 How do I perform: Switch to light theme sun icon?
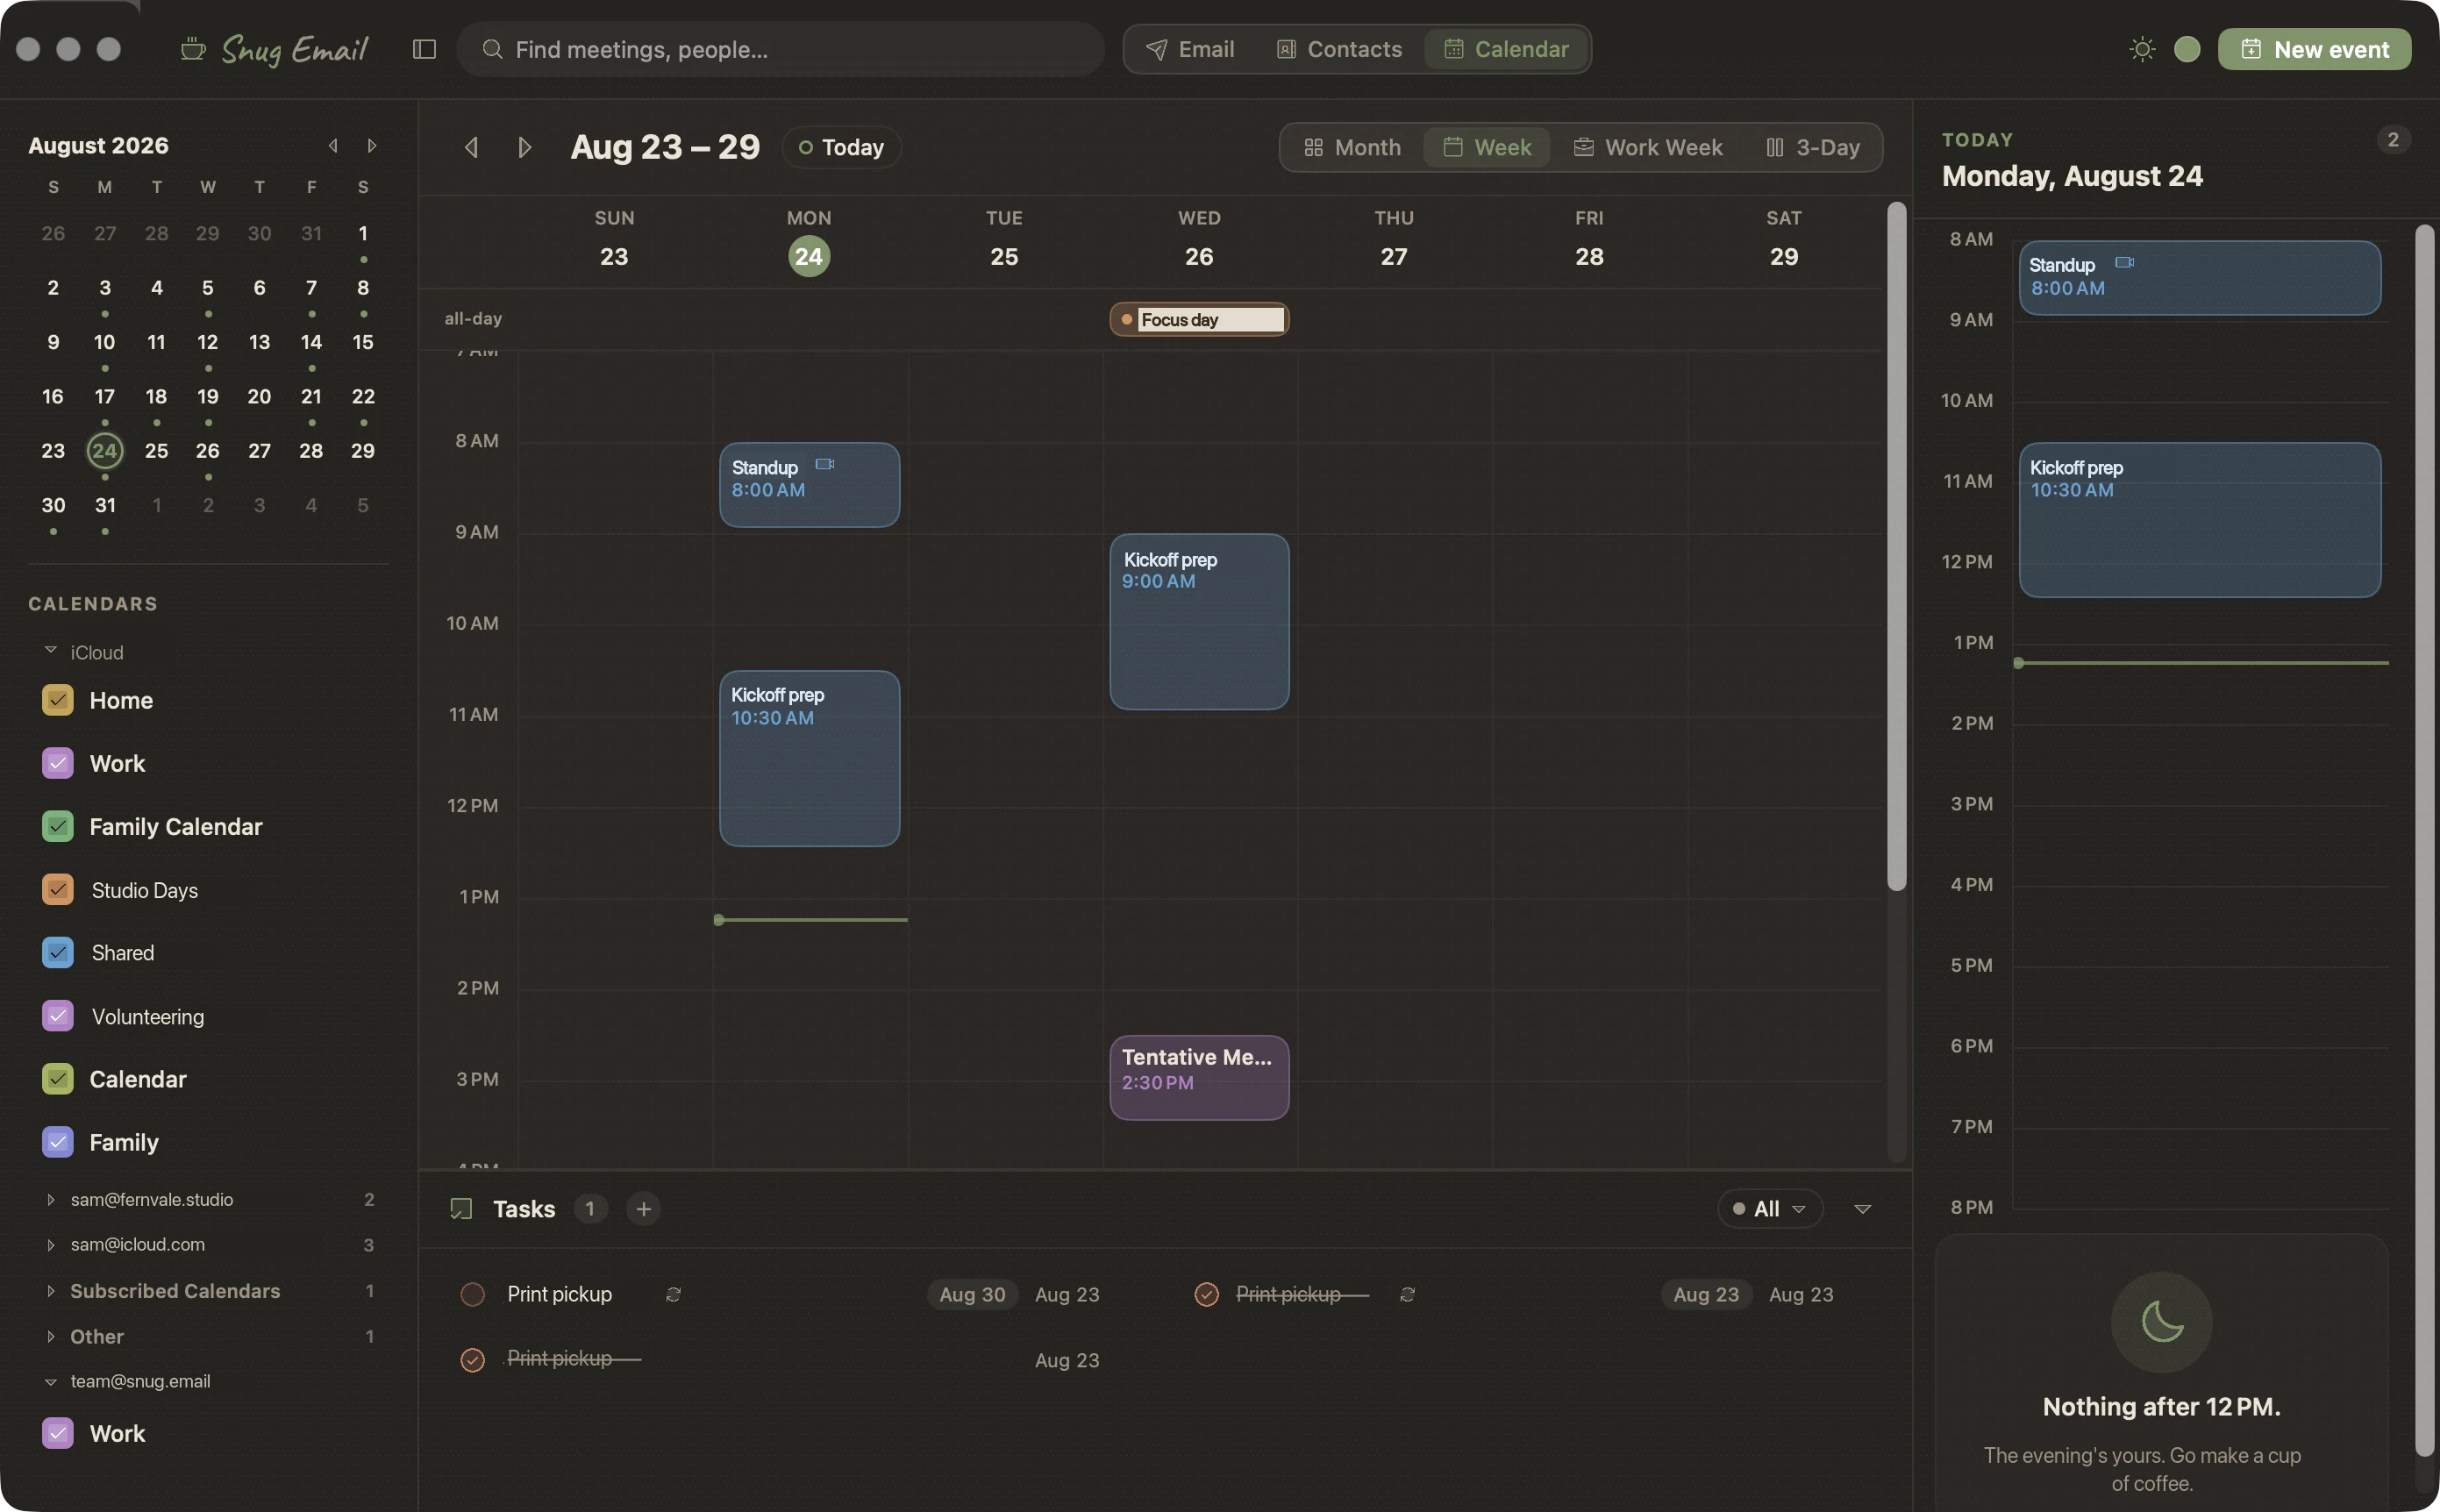(x=2141, y=49)
